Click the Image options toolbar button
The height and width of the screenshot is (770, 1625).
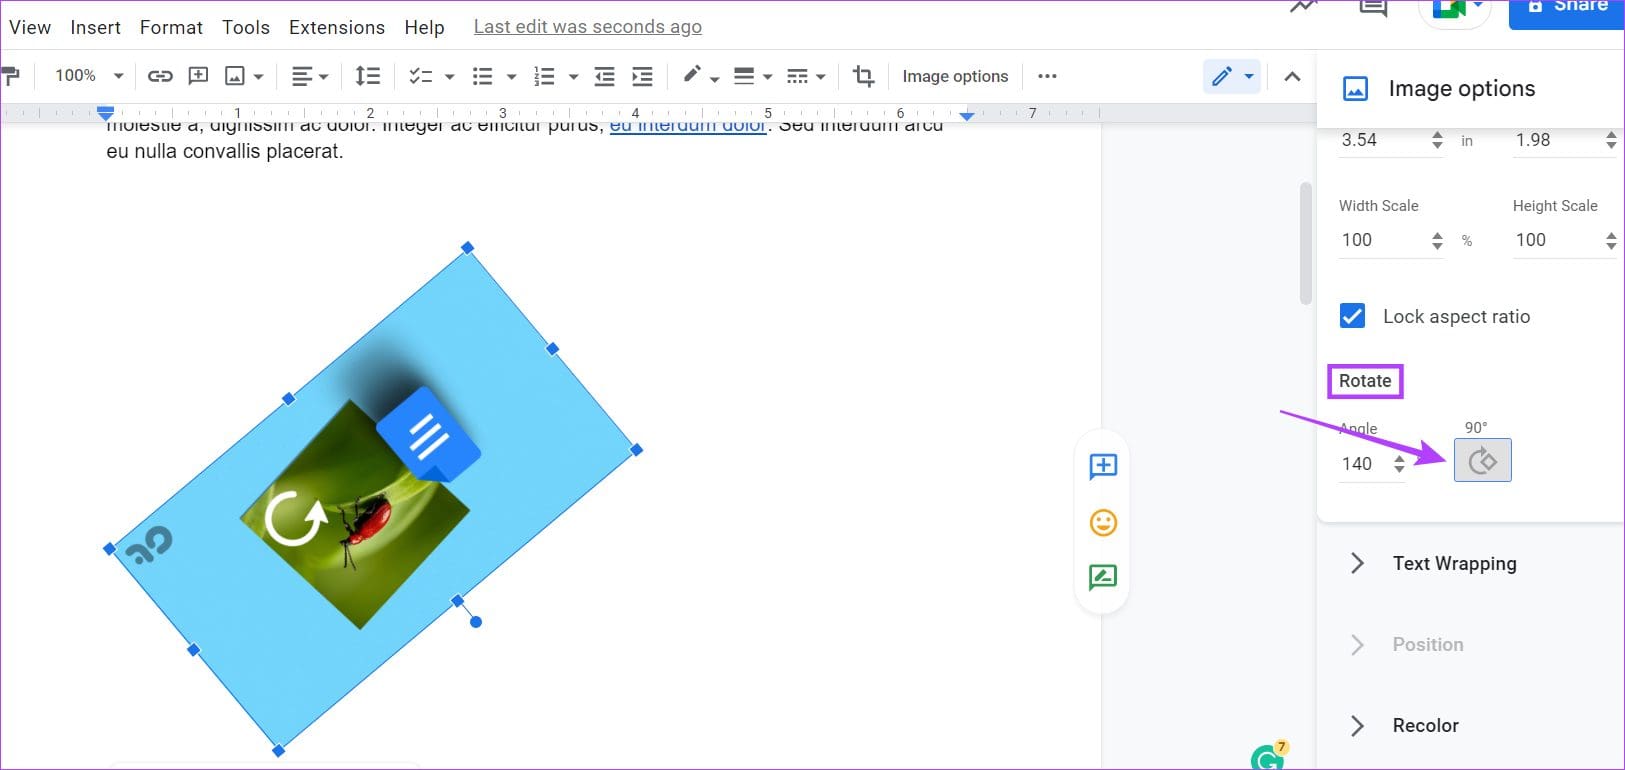click(x=955, y=76)
